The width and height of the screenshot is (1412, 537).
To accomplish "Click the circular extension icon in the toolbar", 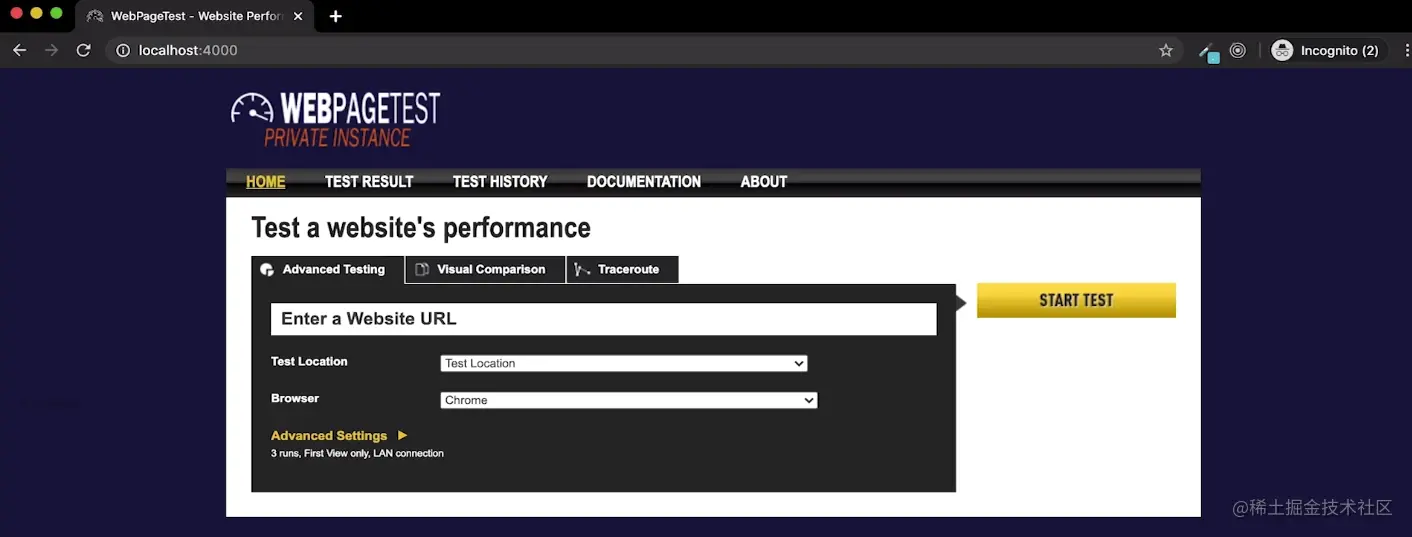I will [x=1238, y=50].
